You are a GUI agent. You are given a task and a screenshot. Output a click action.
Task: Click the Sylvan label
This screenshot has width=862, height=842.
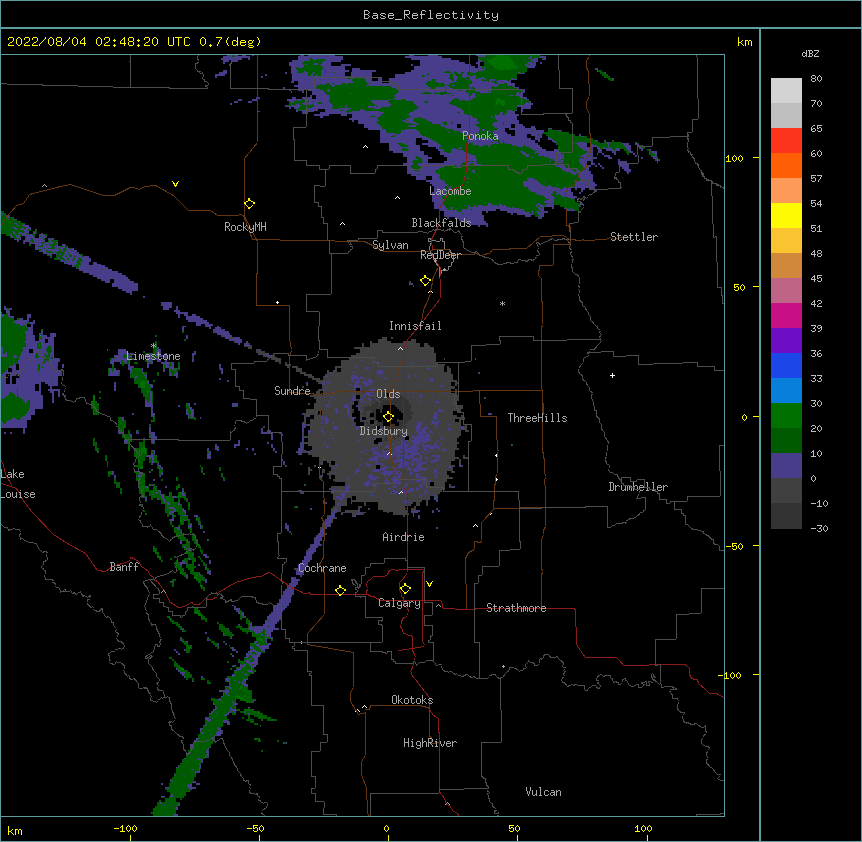[x=390, y=245]
